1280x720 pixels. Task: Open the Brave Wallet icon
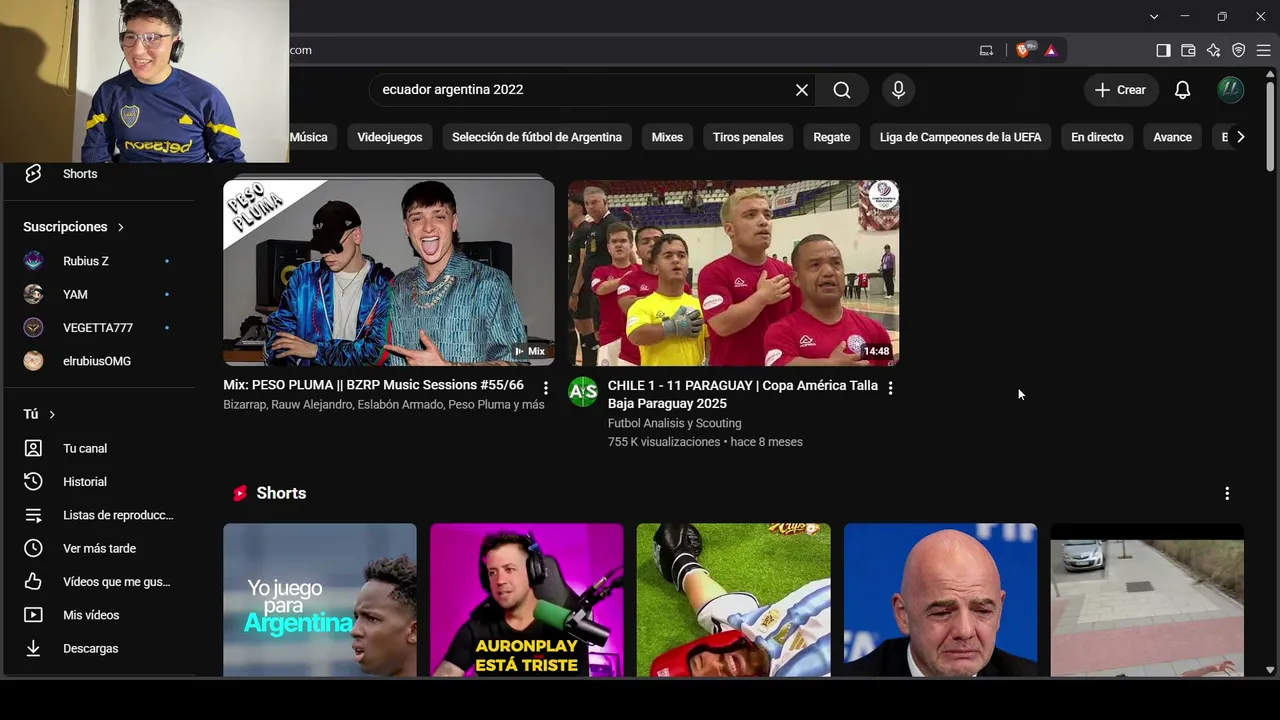[1188, 50]
